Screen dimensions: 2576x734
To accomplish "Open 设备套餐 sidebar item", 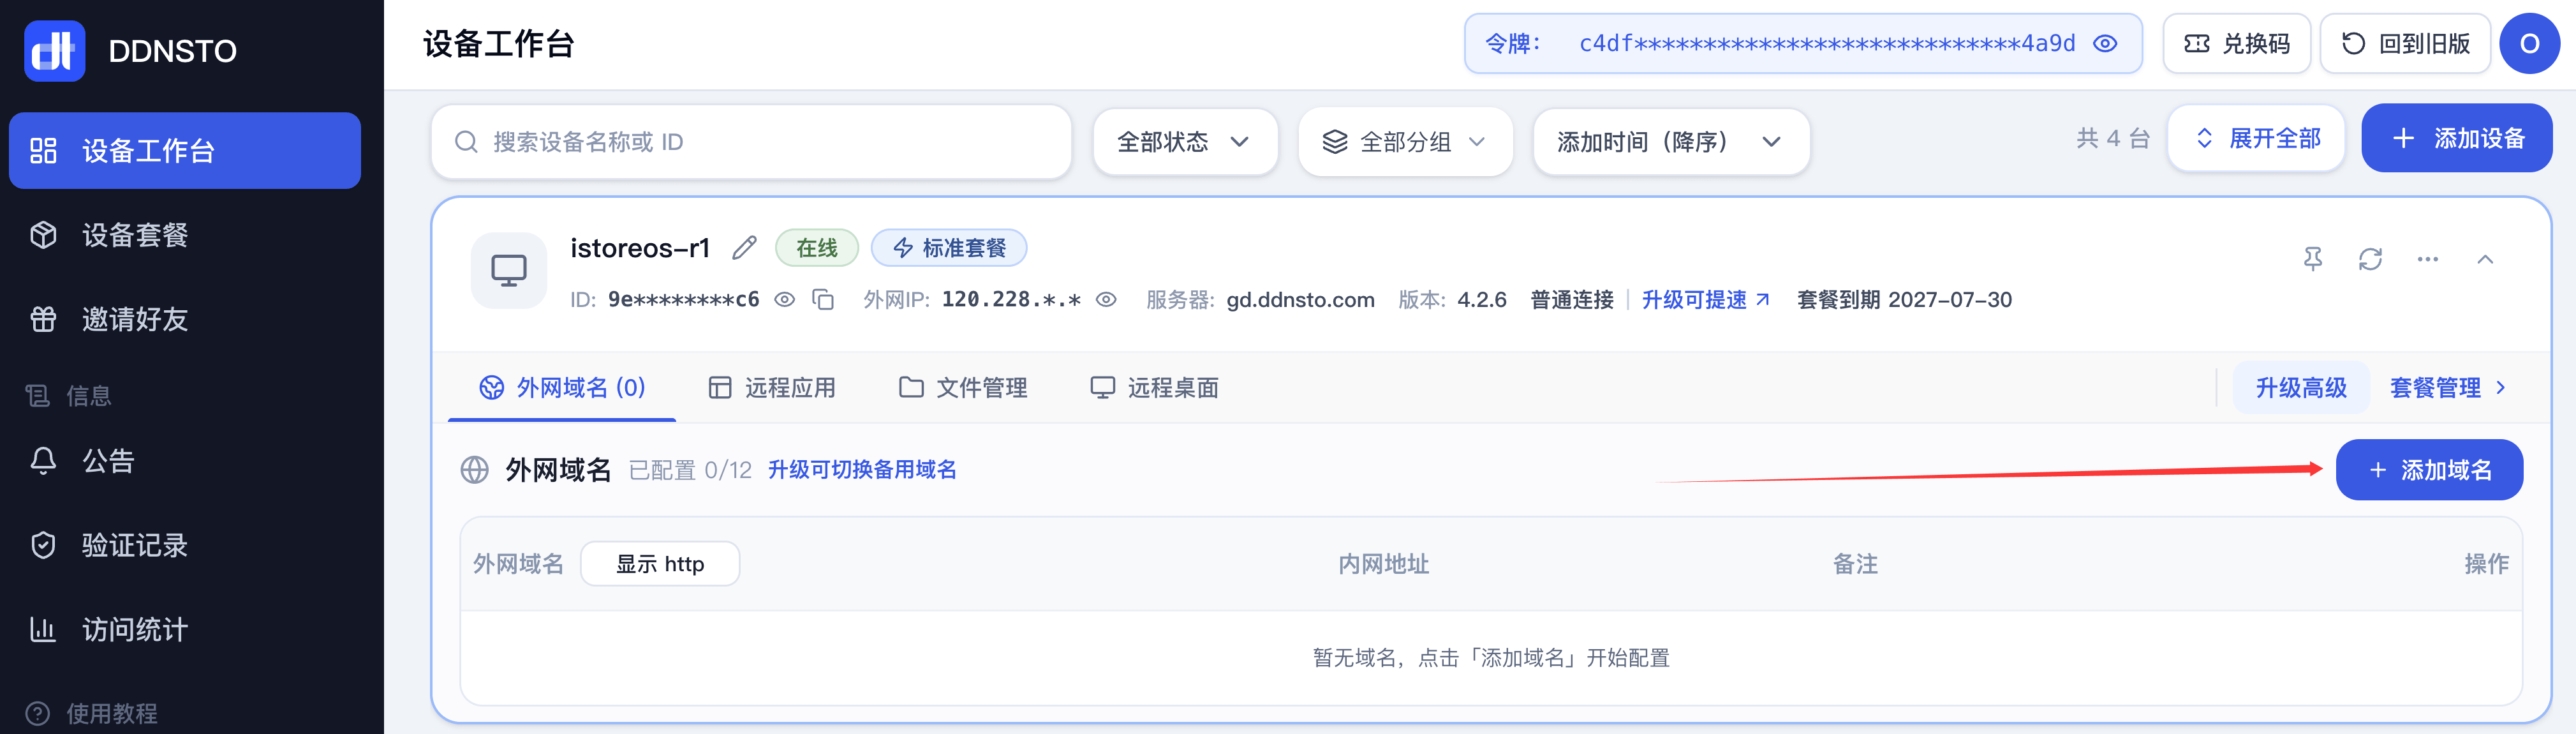I will click(x=185, y=235).
